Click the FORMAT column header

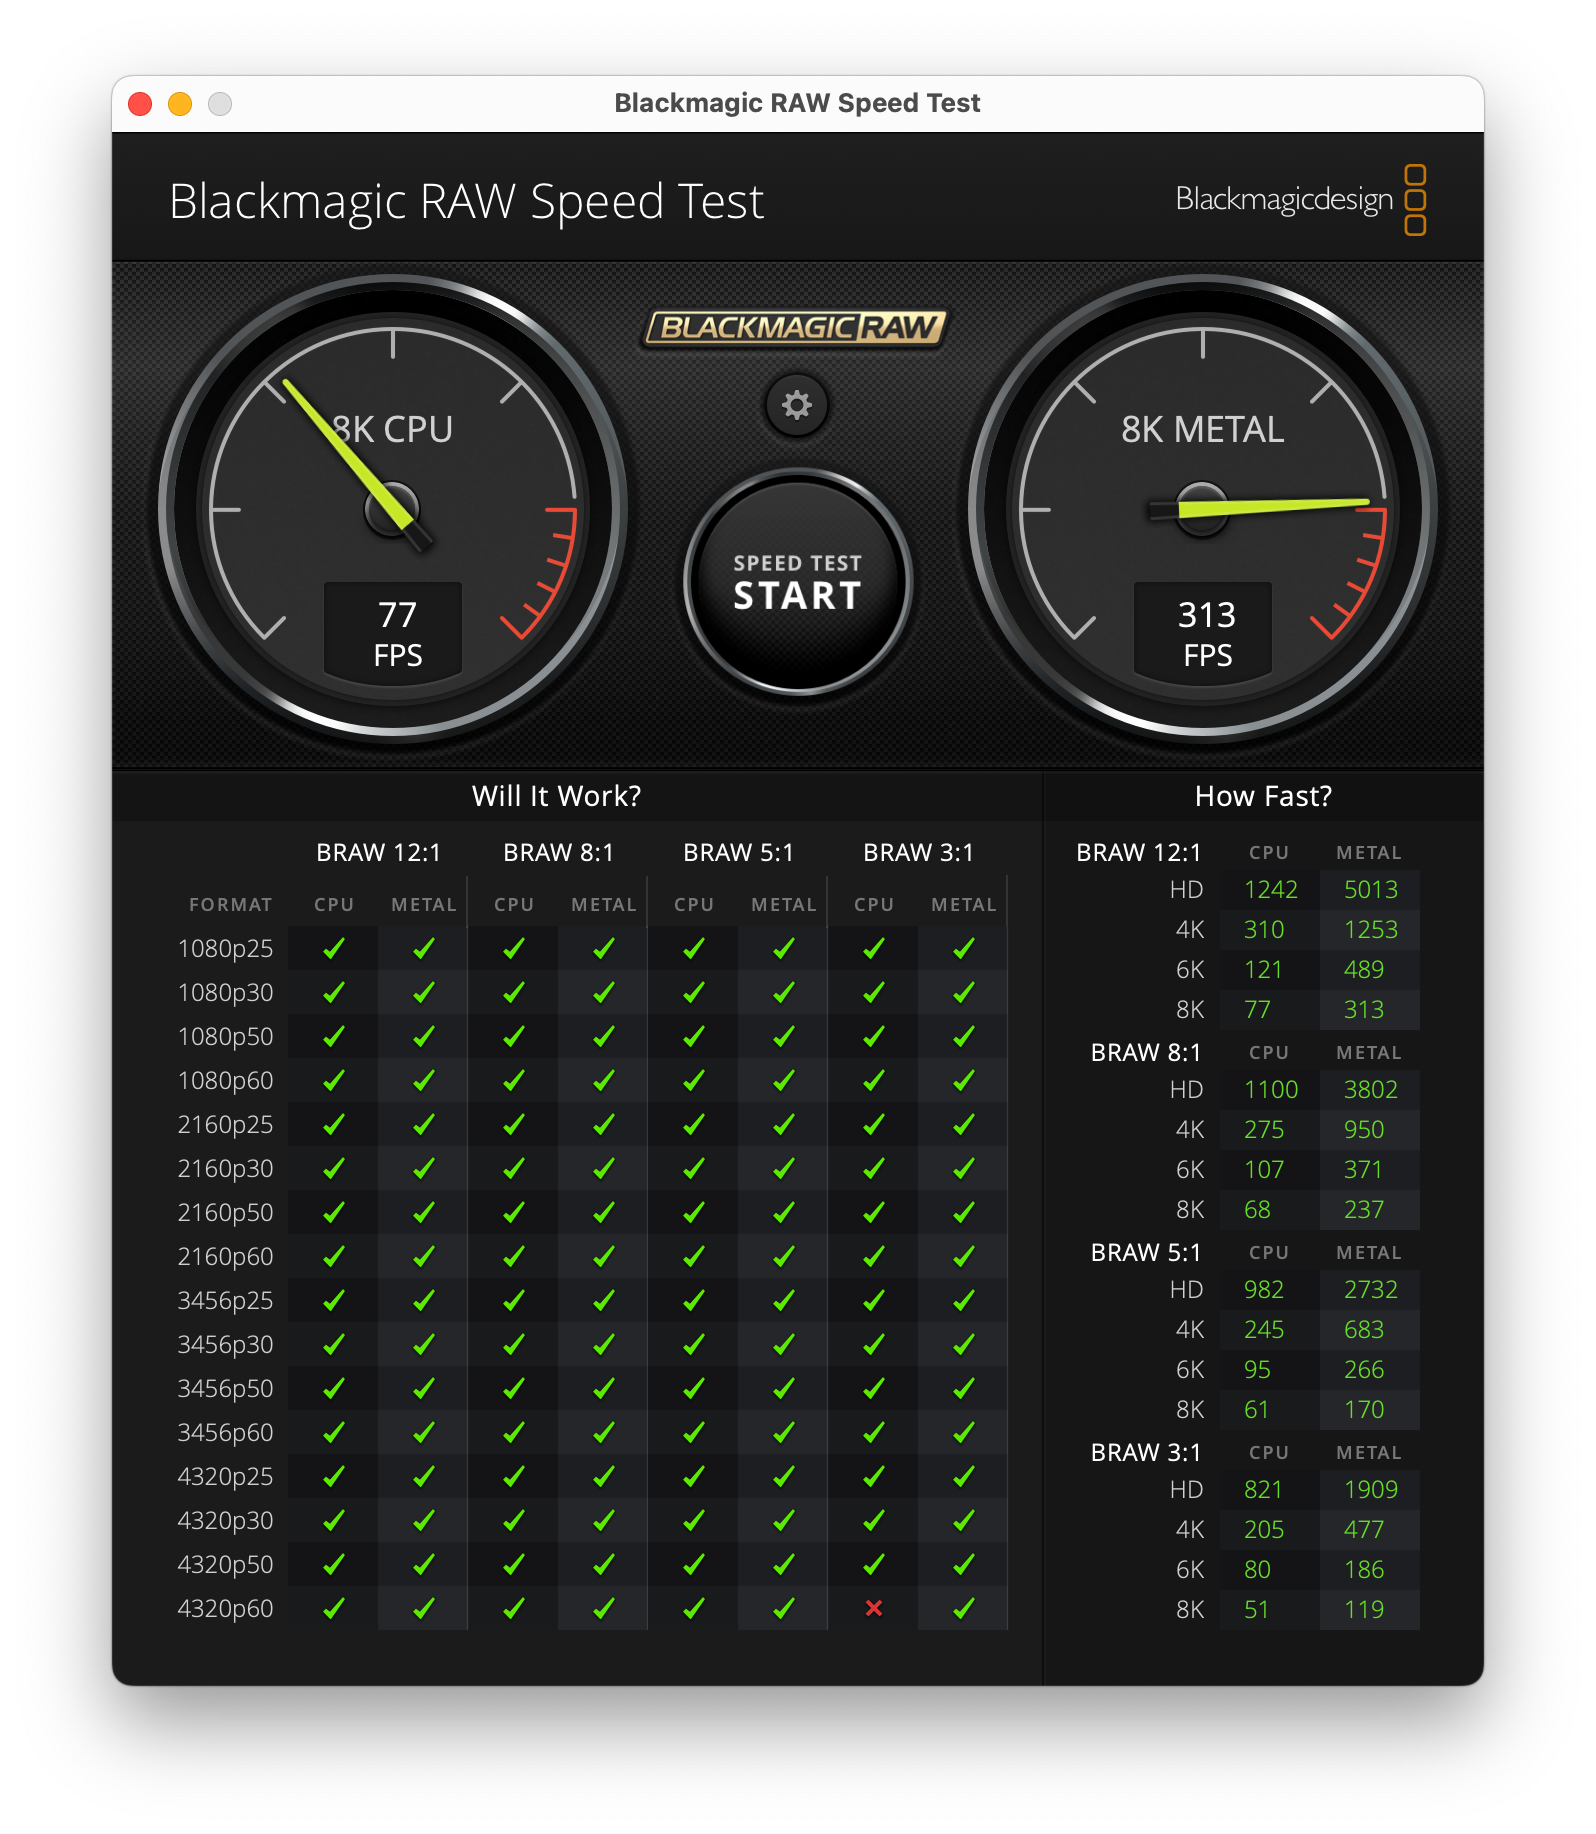click(x=231, y=904)
